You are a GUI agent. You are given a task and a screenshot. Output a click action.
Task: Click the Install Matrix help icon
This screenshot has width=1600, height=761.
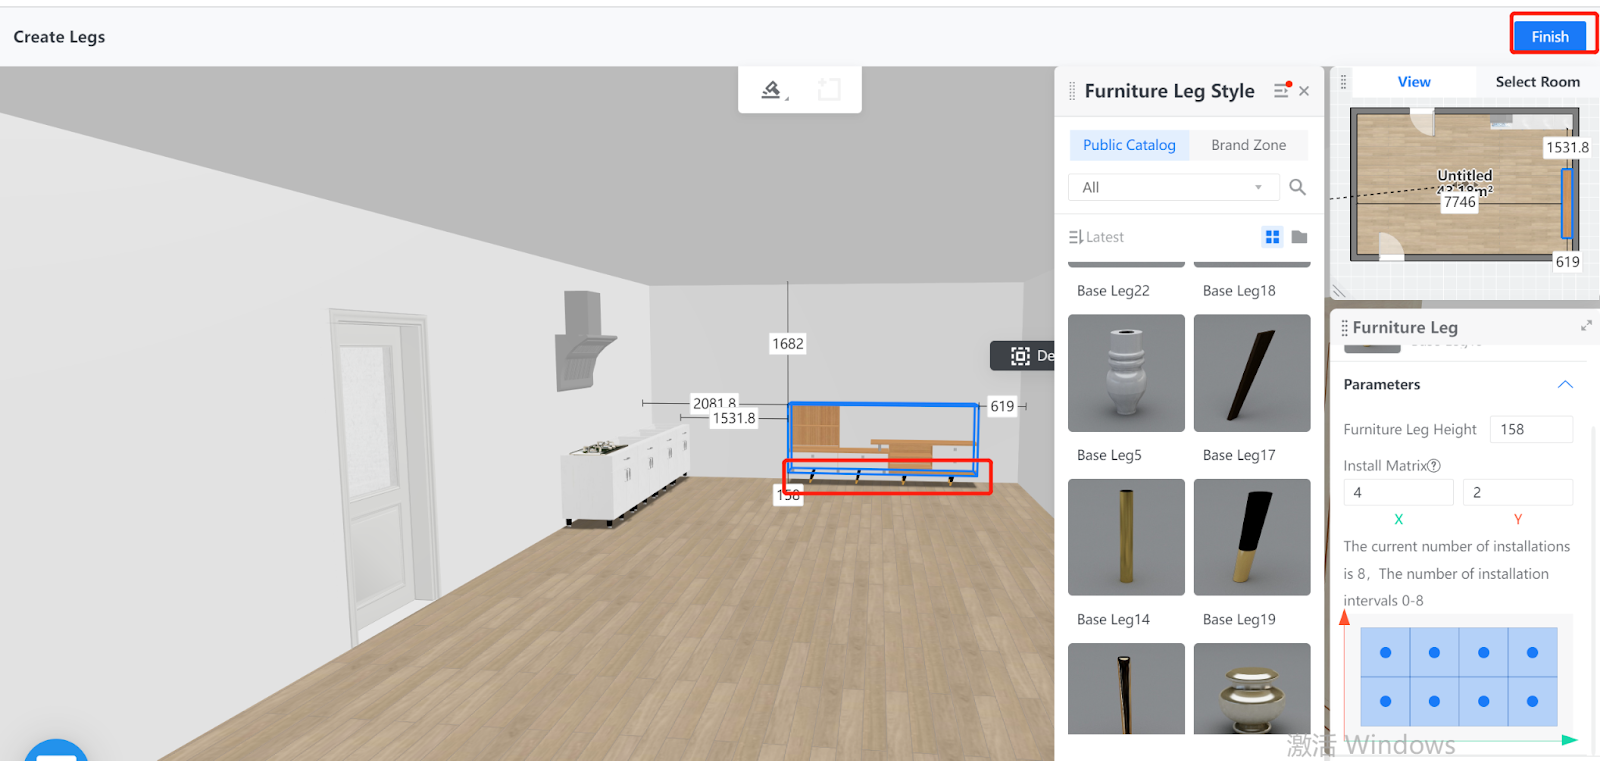(1434, 465)
